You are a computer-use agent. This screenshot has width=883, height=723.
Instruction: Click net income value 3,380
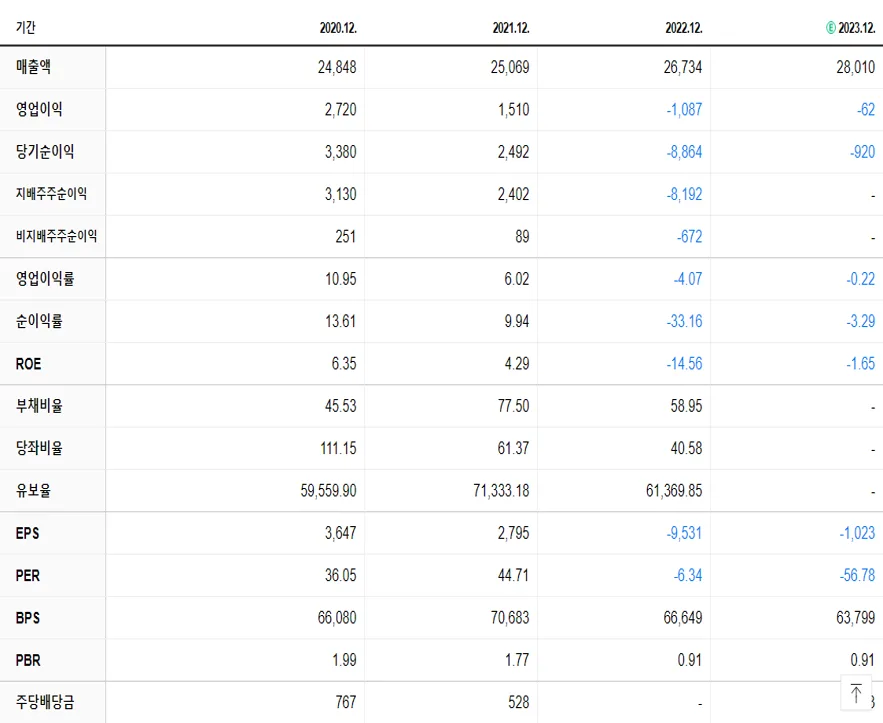[340, 152]
